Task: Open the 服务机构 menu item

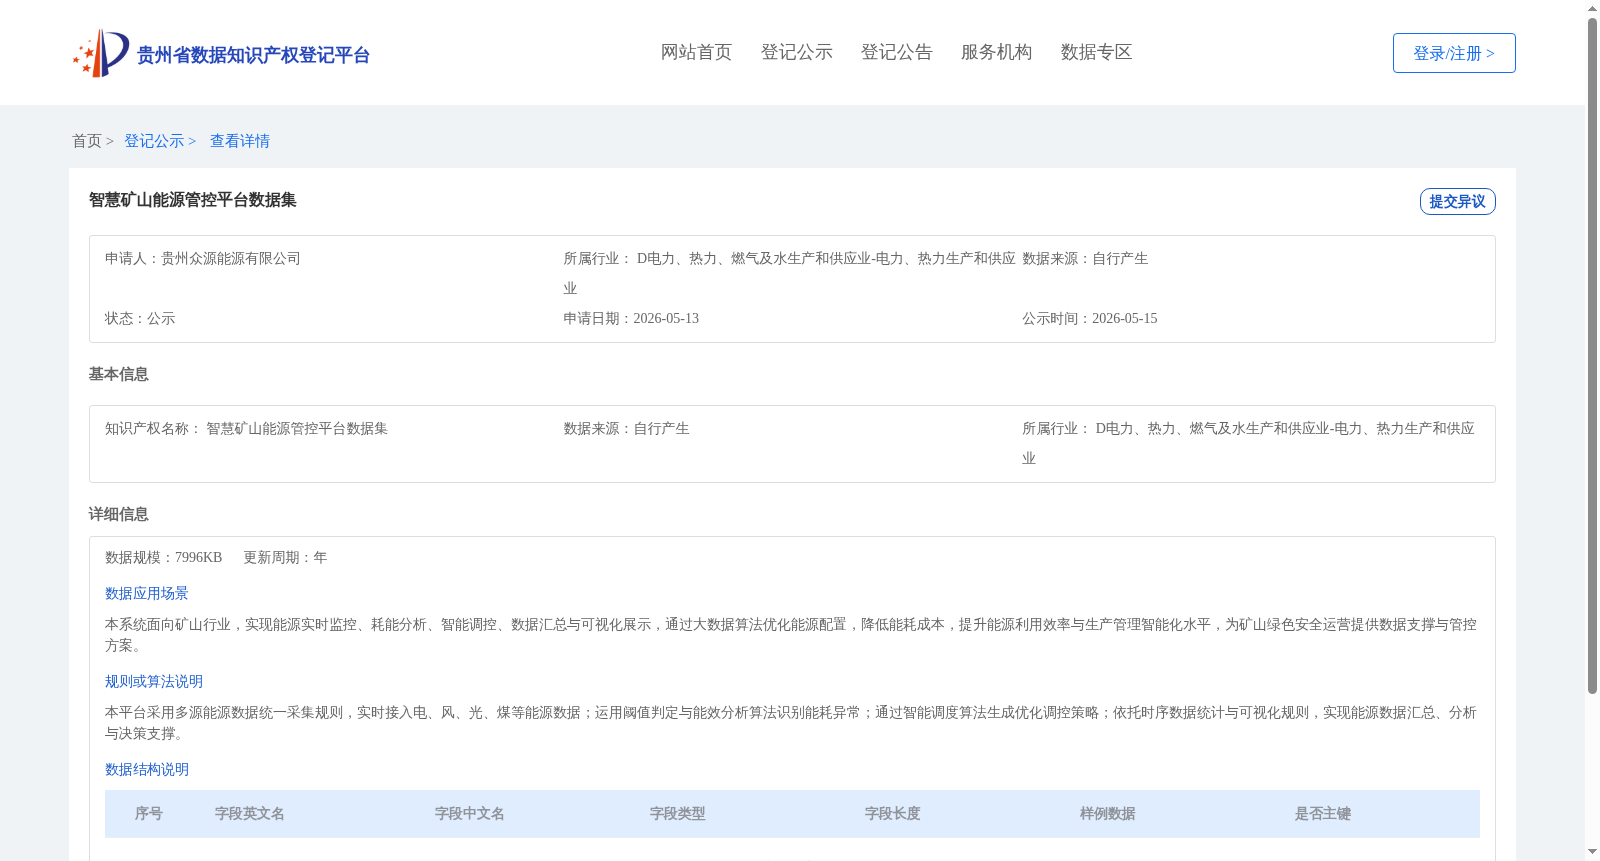Action: (996, 52)
